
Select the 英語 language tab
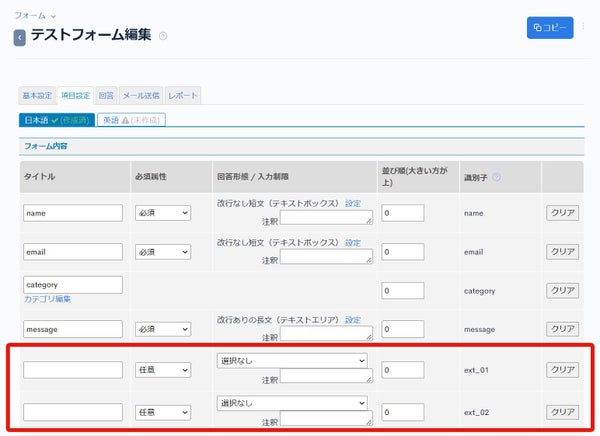point(131,120)
